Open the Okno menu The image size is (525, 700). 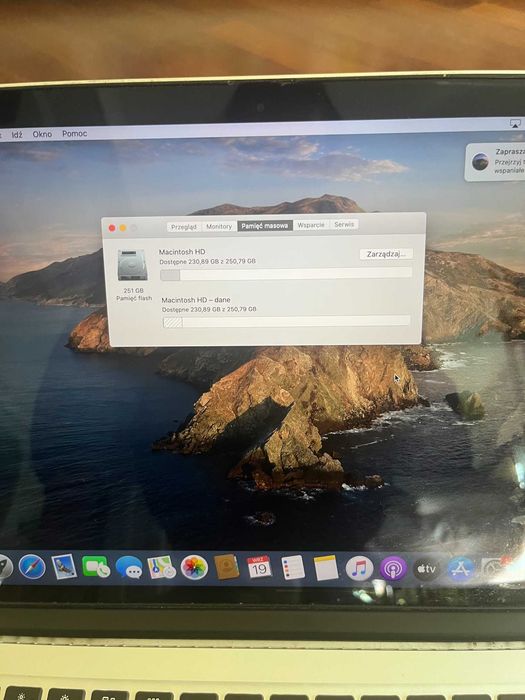click(42, 134)
